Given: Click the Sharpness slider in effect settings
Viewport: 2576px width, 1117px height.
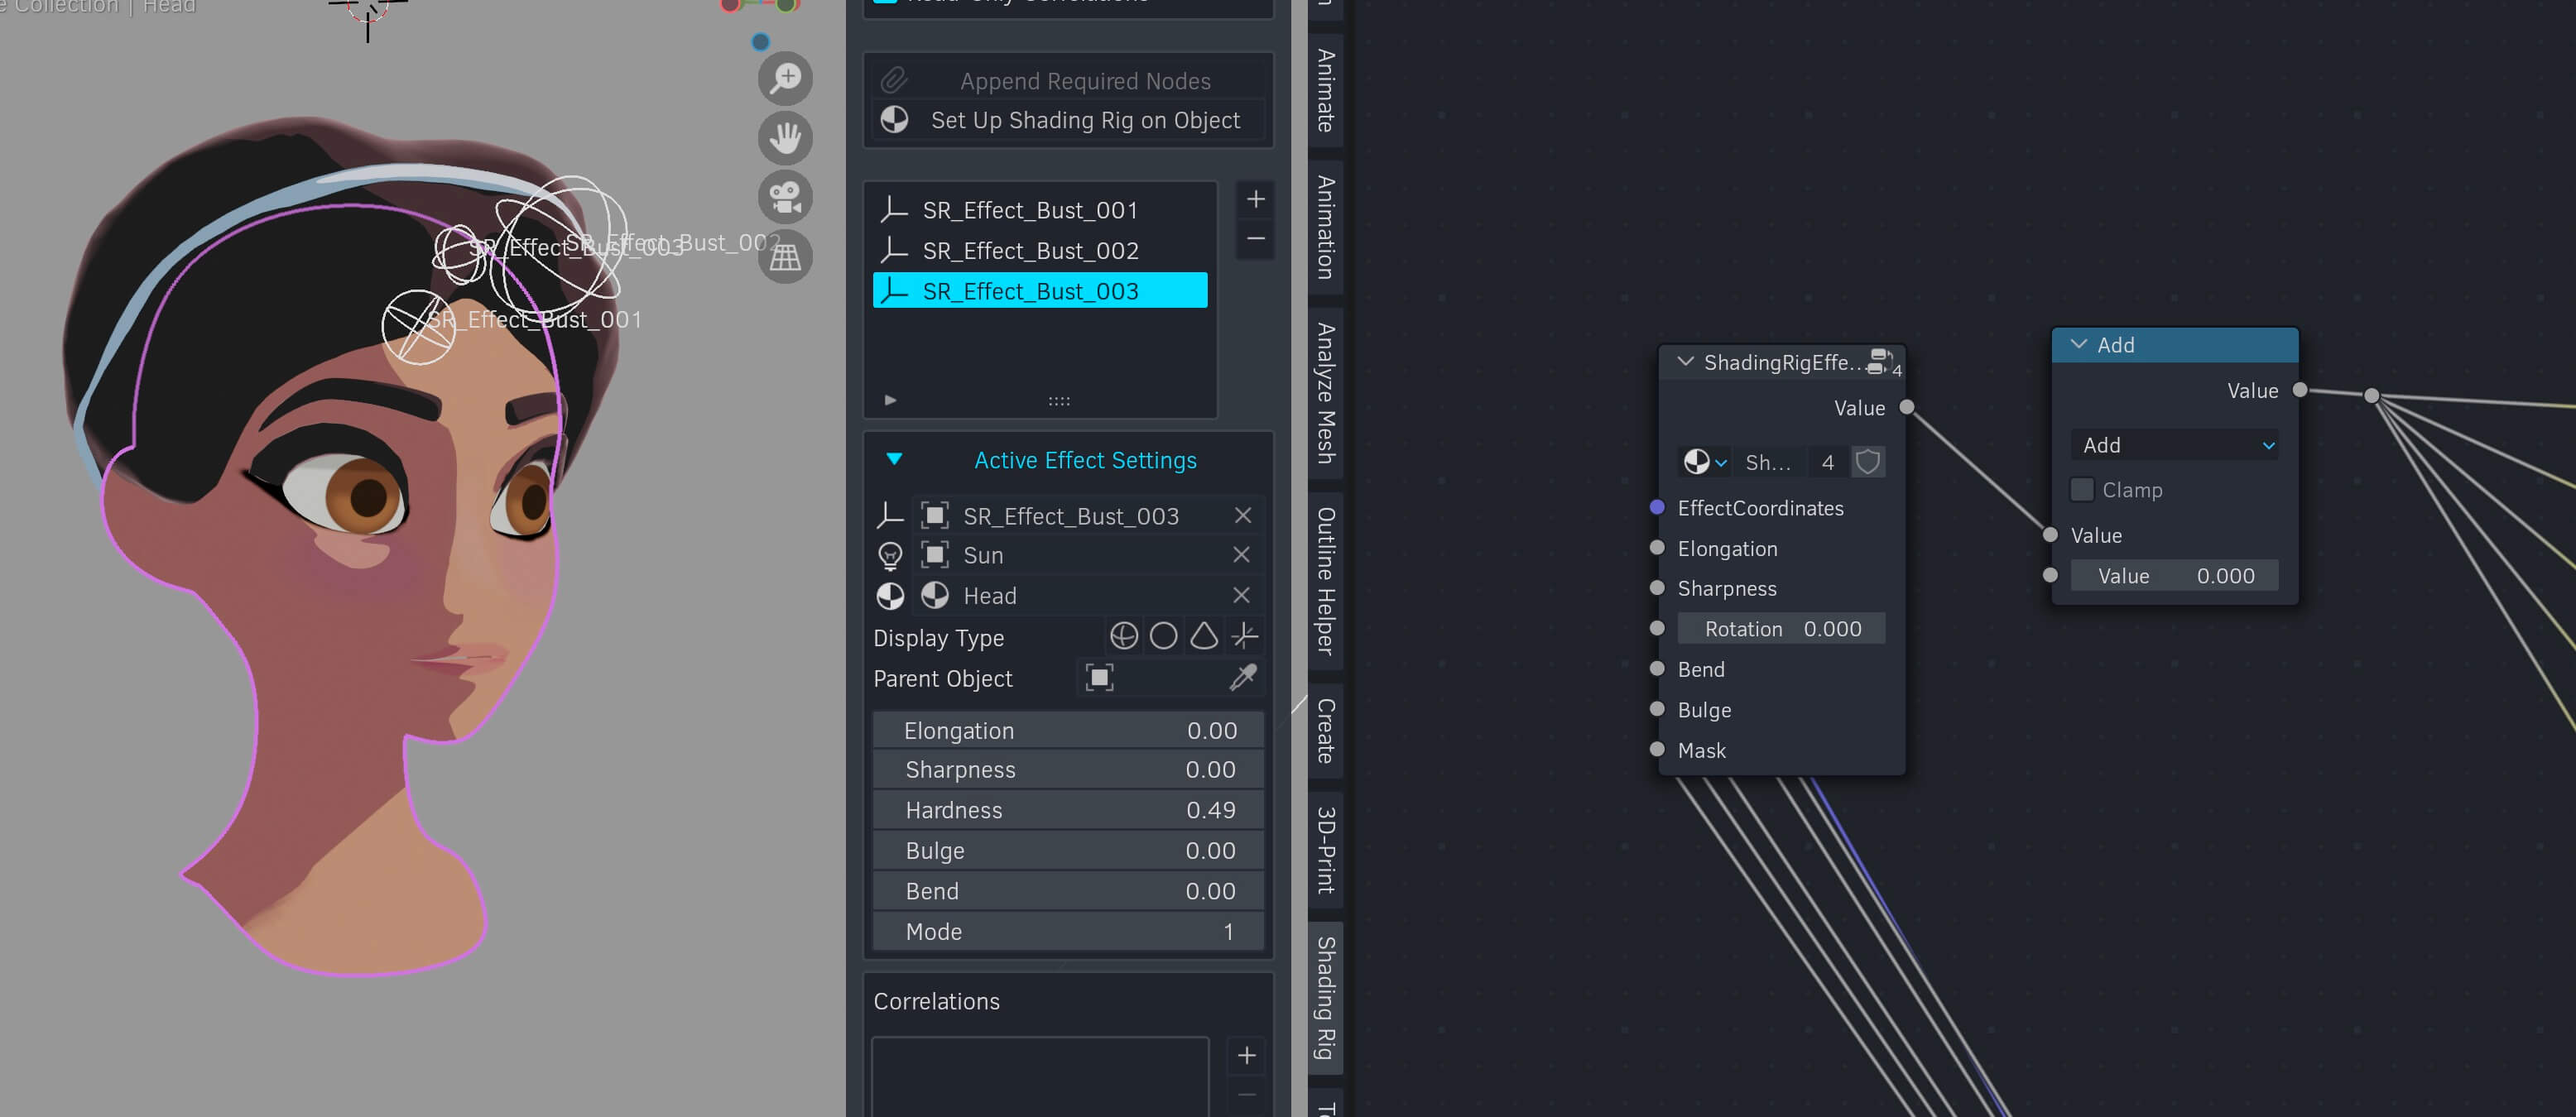Looking at the screenshot, I should click(x=1068, y=770).
